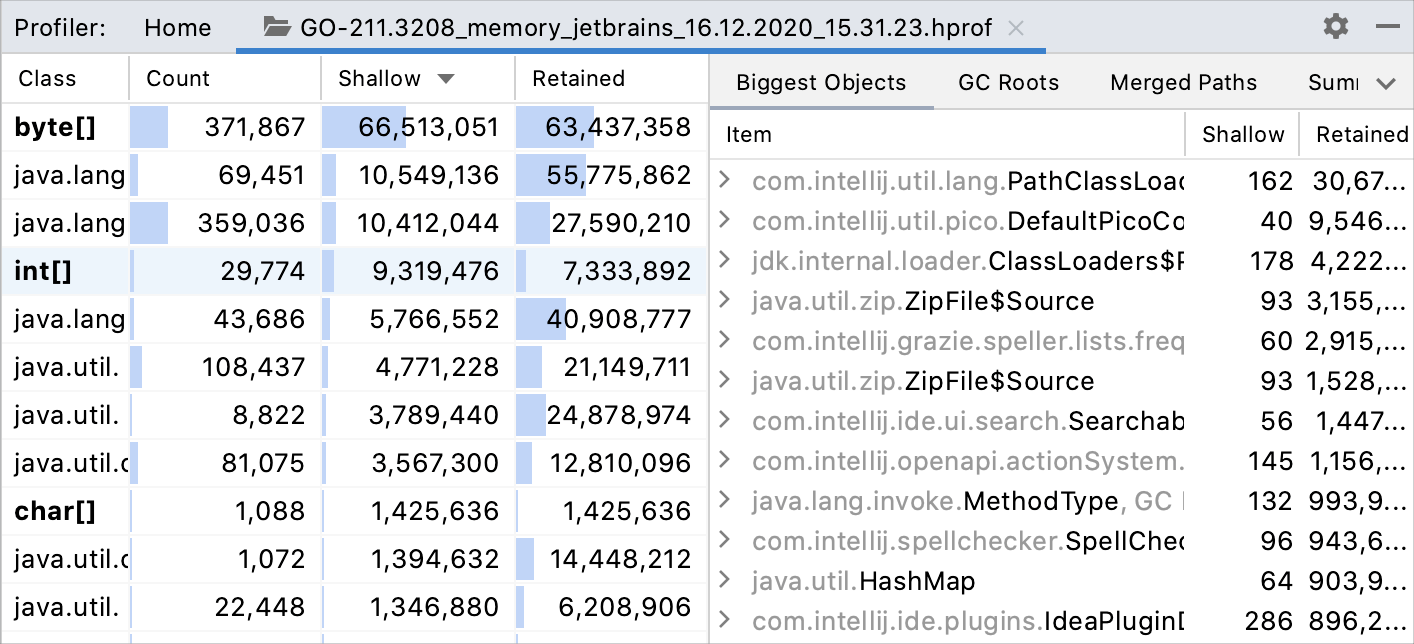Expand the java.util.HashMap item

click(726, 581)
